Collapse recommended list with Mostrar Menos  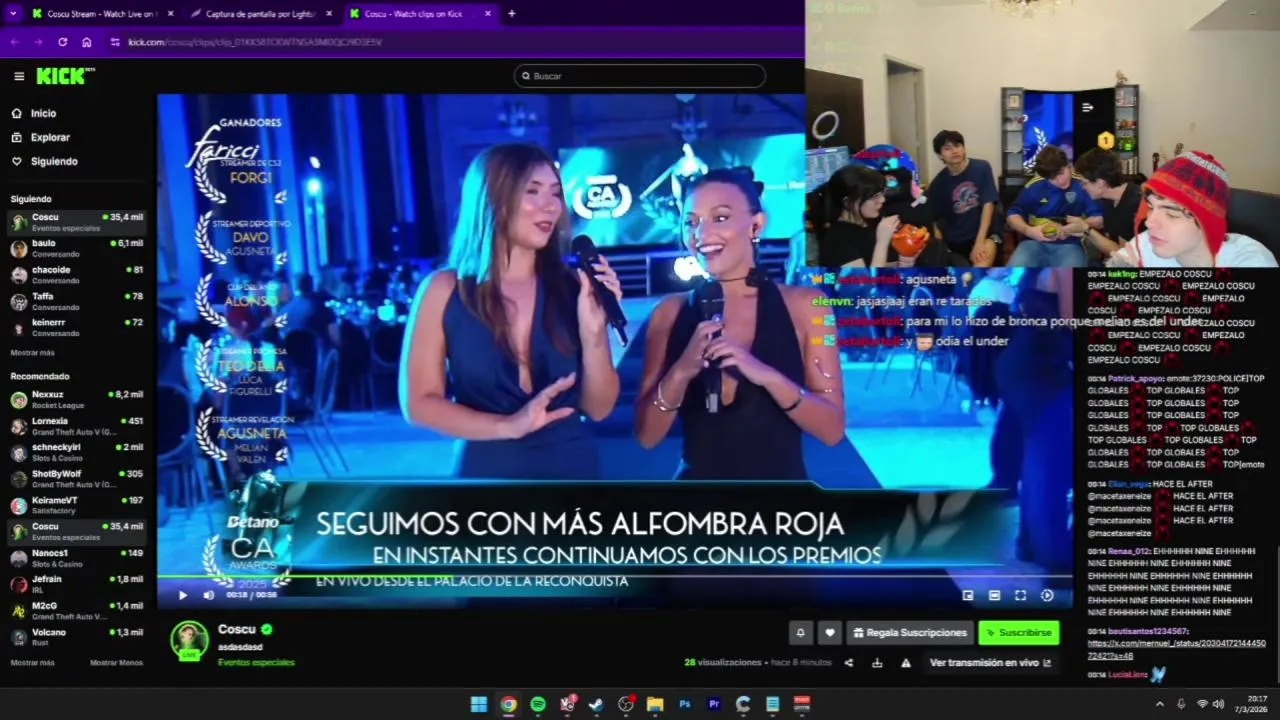coord(116,663)
